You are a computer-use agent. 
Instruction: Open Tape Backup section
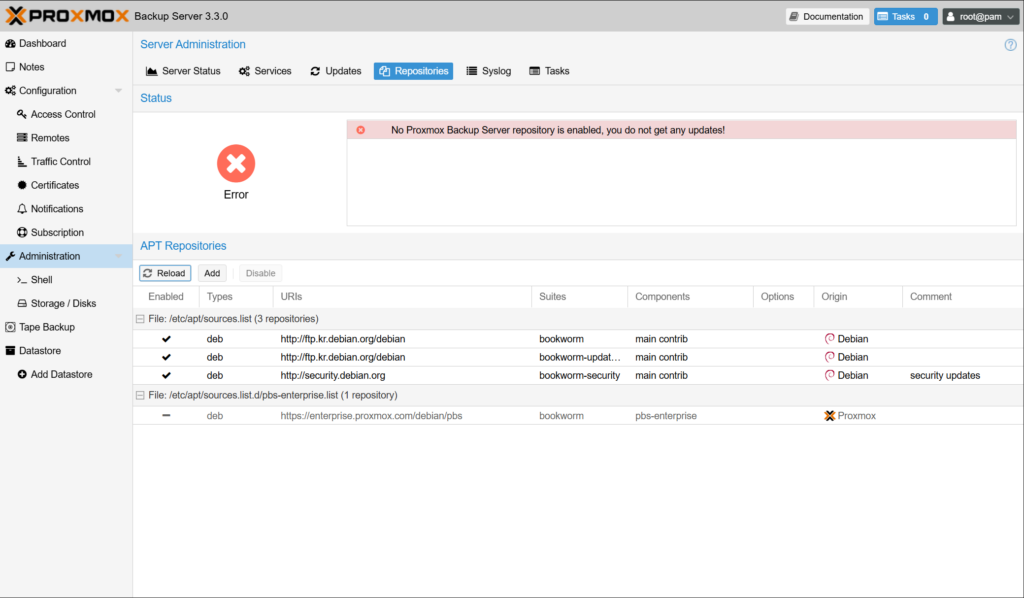click(46, 327)
